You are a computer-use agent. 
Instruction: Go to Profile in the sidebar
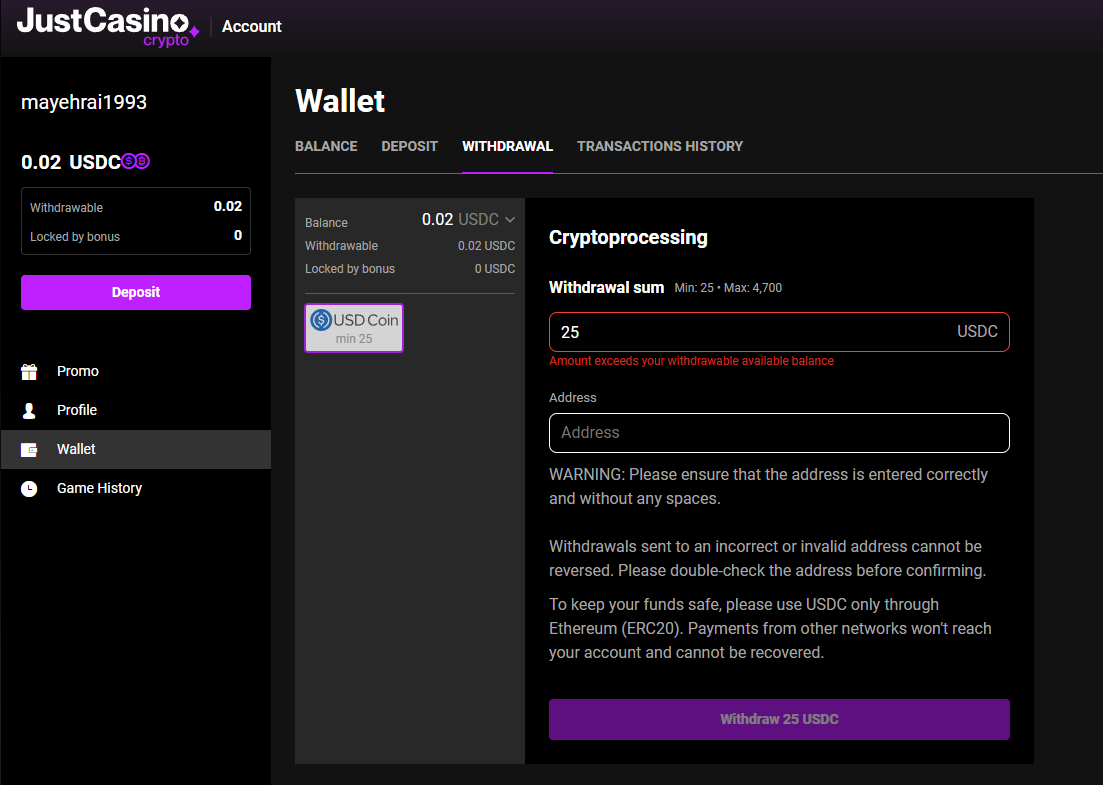136,410
